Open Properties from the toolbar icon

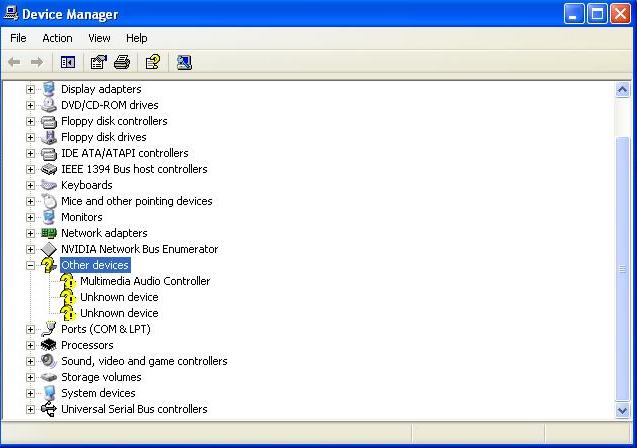[98, 62]
